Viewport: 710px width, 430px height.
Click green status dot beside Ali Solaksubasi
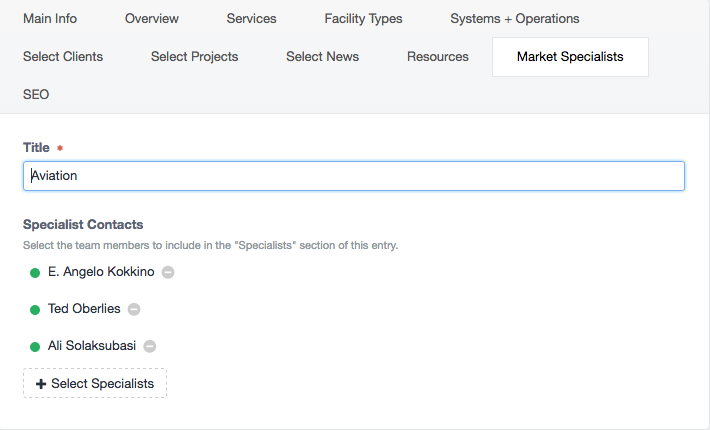pos(35,347)
